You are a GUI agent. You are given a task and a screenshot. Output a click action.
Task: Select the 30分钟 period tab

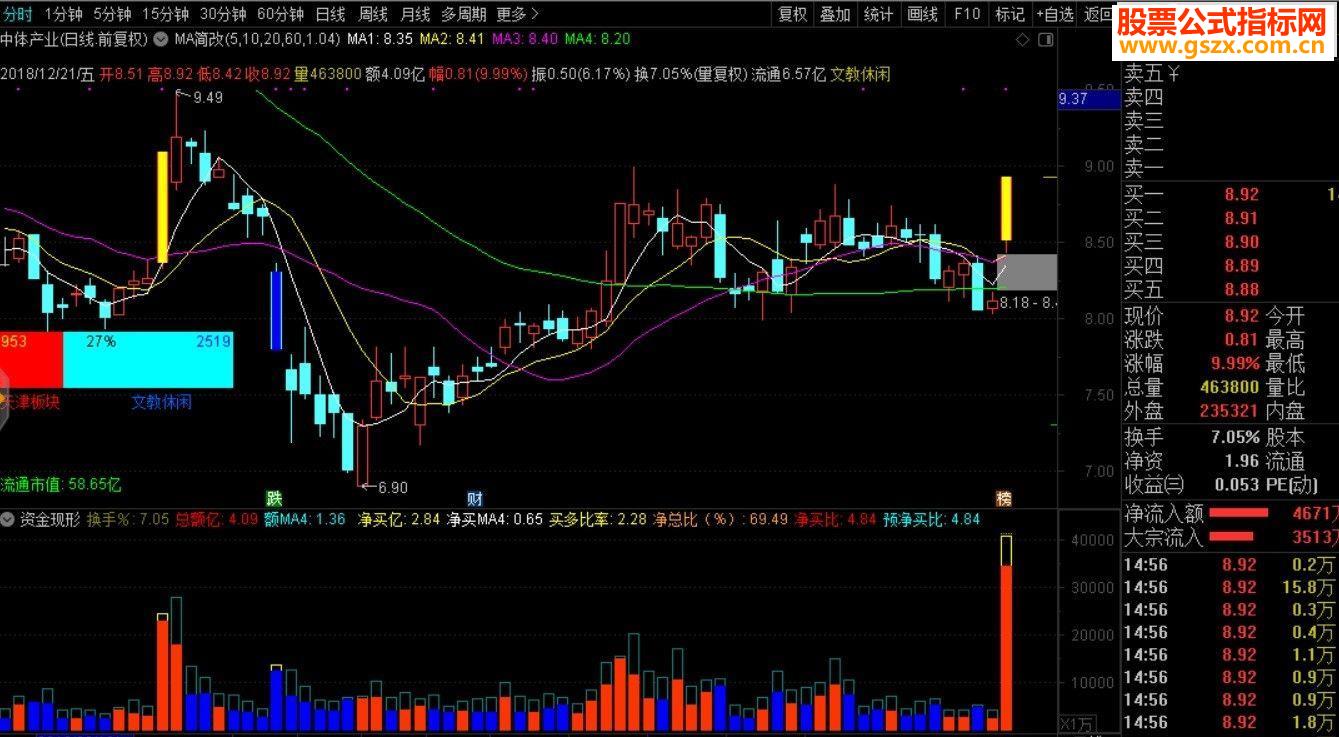(x=223, y=14)
